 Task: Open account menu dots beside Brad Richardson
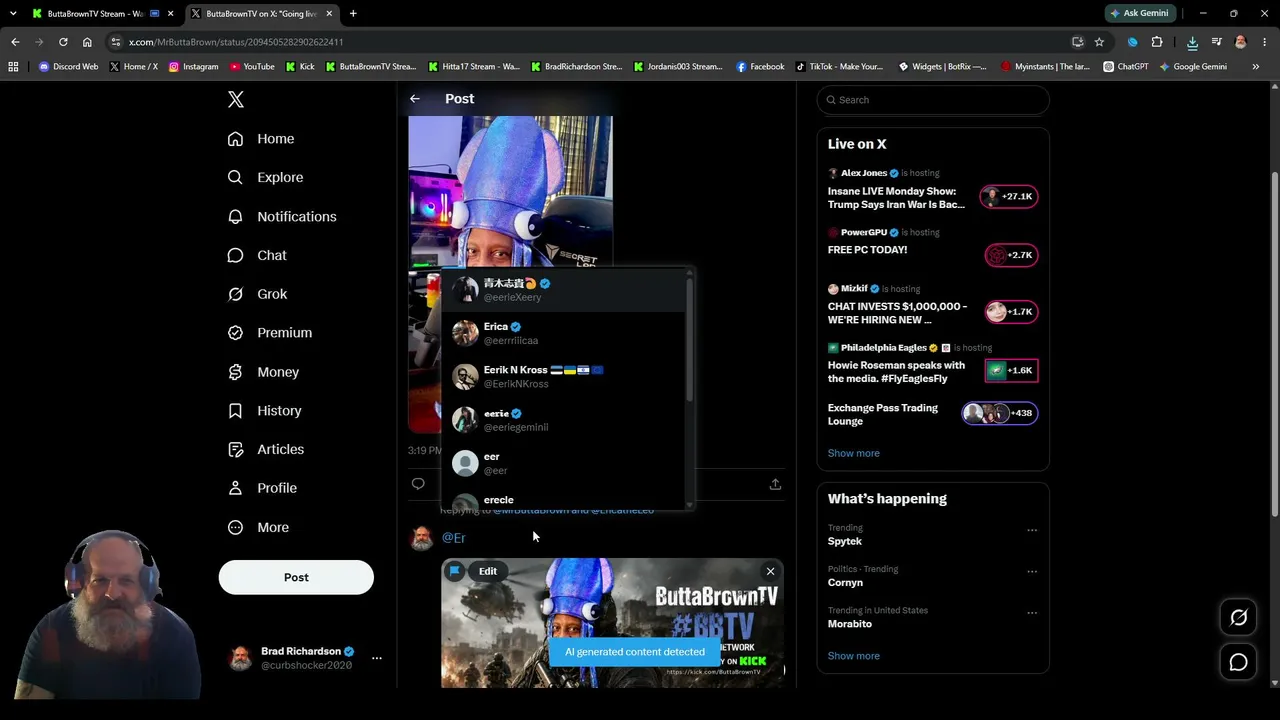(x=377, y=658)
